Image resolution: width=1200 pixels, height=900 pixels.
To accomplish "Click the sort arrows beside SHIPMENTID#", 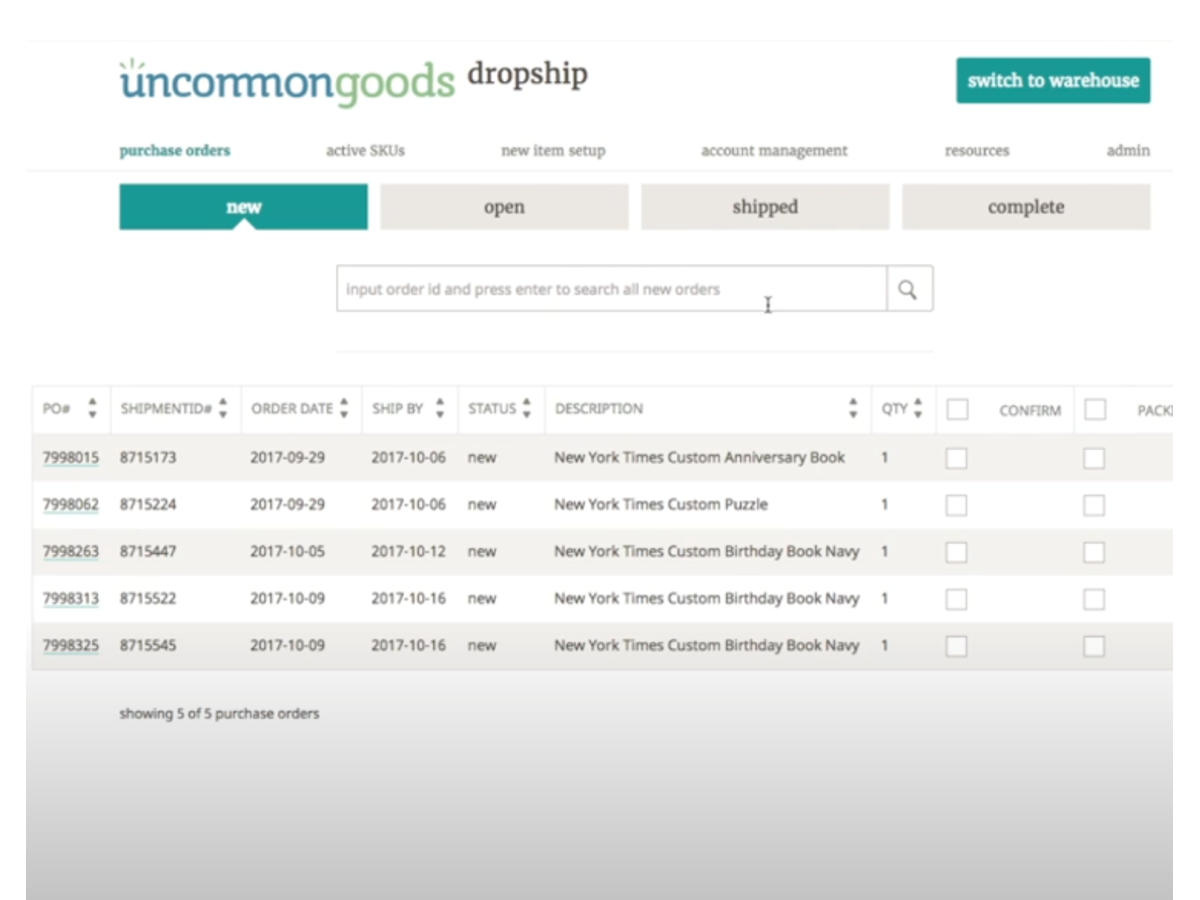I will coord(223,408).
